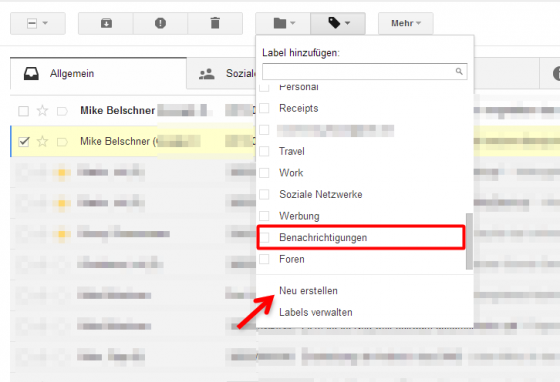Check the Work label checkbox

click(x=264, y=173)
